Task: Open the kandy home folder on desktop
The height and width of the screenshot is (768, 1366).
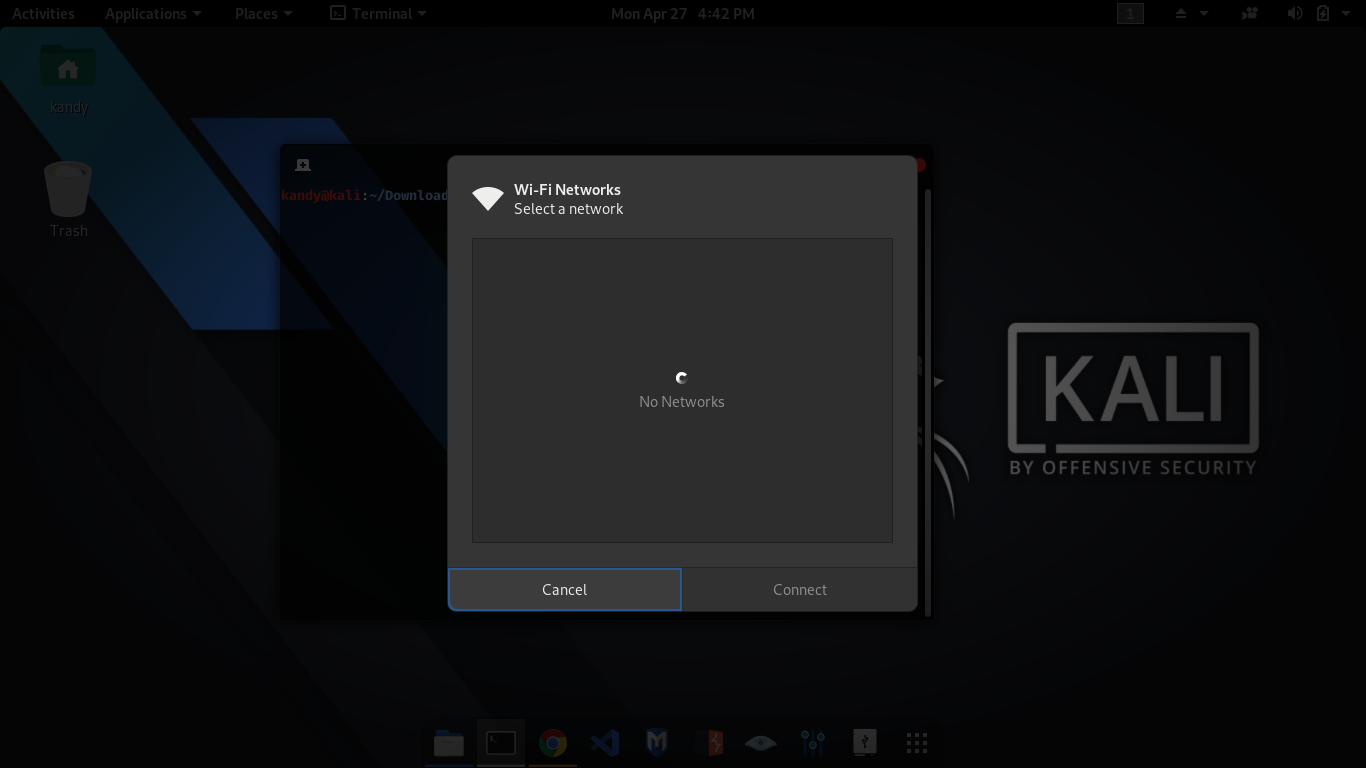Action: click(x=68, y=79)
